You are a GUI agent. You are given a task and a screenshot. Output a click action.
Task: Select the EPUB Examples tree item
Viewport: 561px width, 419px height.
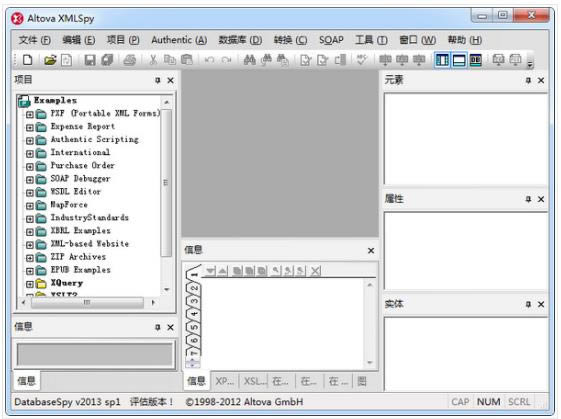point(81,270)
